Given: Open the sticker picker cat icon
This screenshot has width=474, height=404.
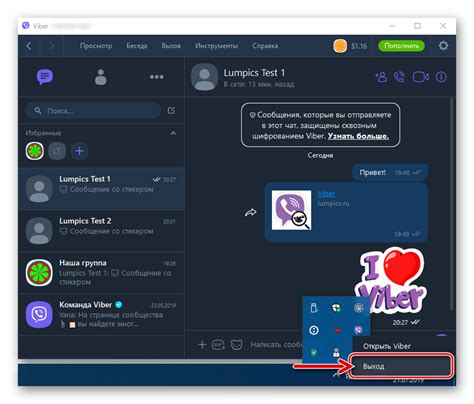Looking at the screenshot, I should pos(237,344).
